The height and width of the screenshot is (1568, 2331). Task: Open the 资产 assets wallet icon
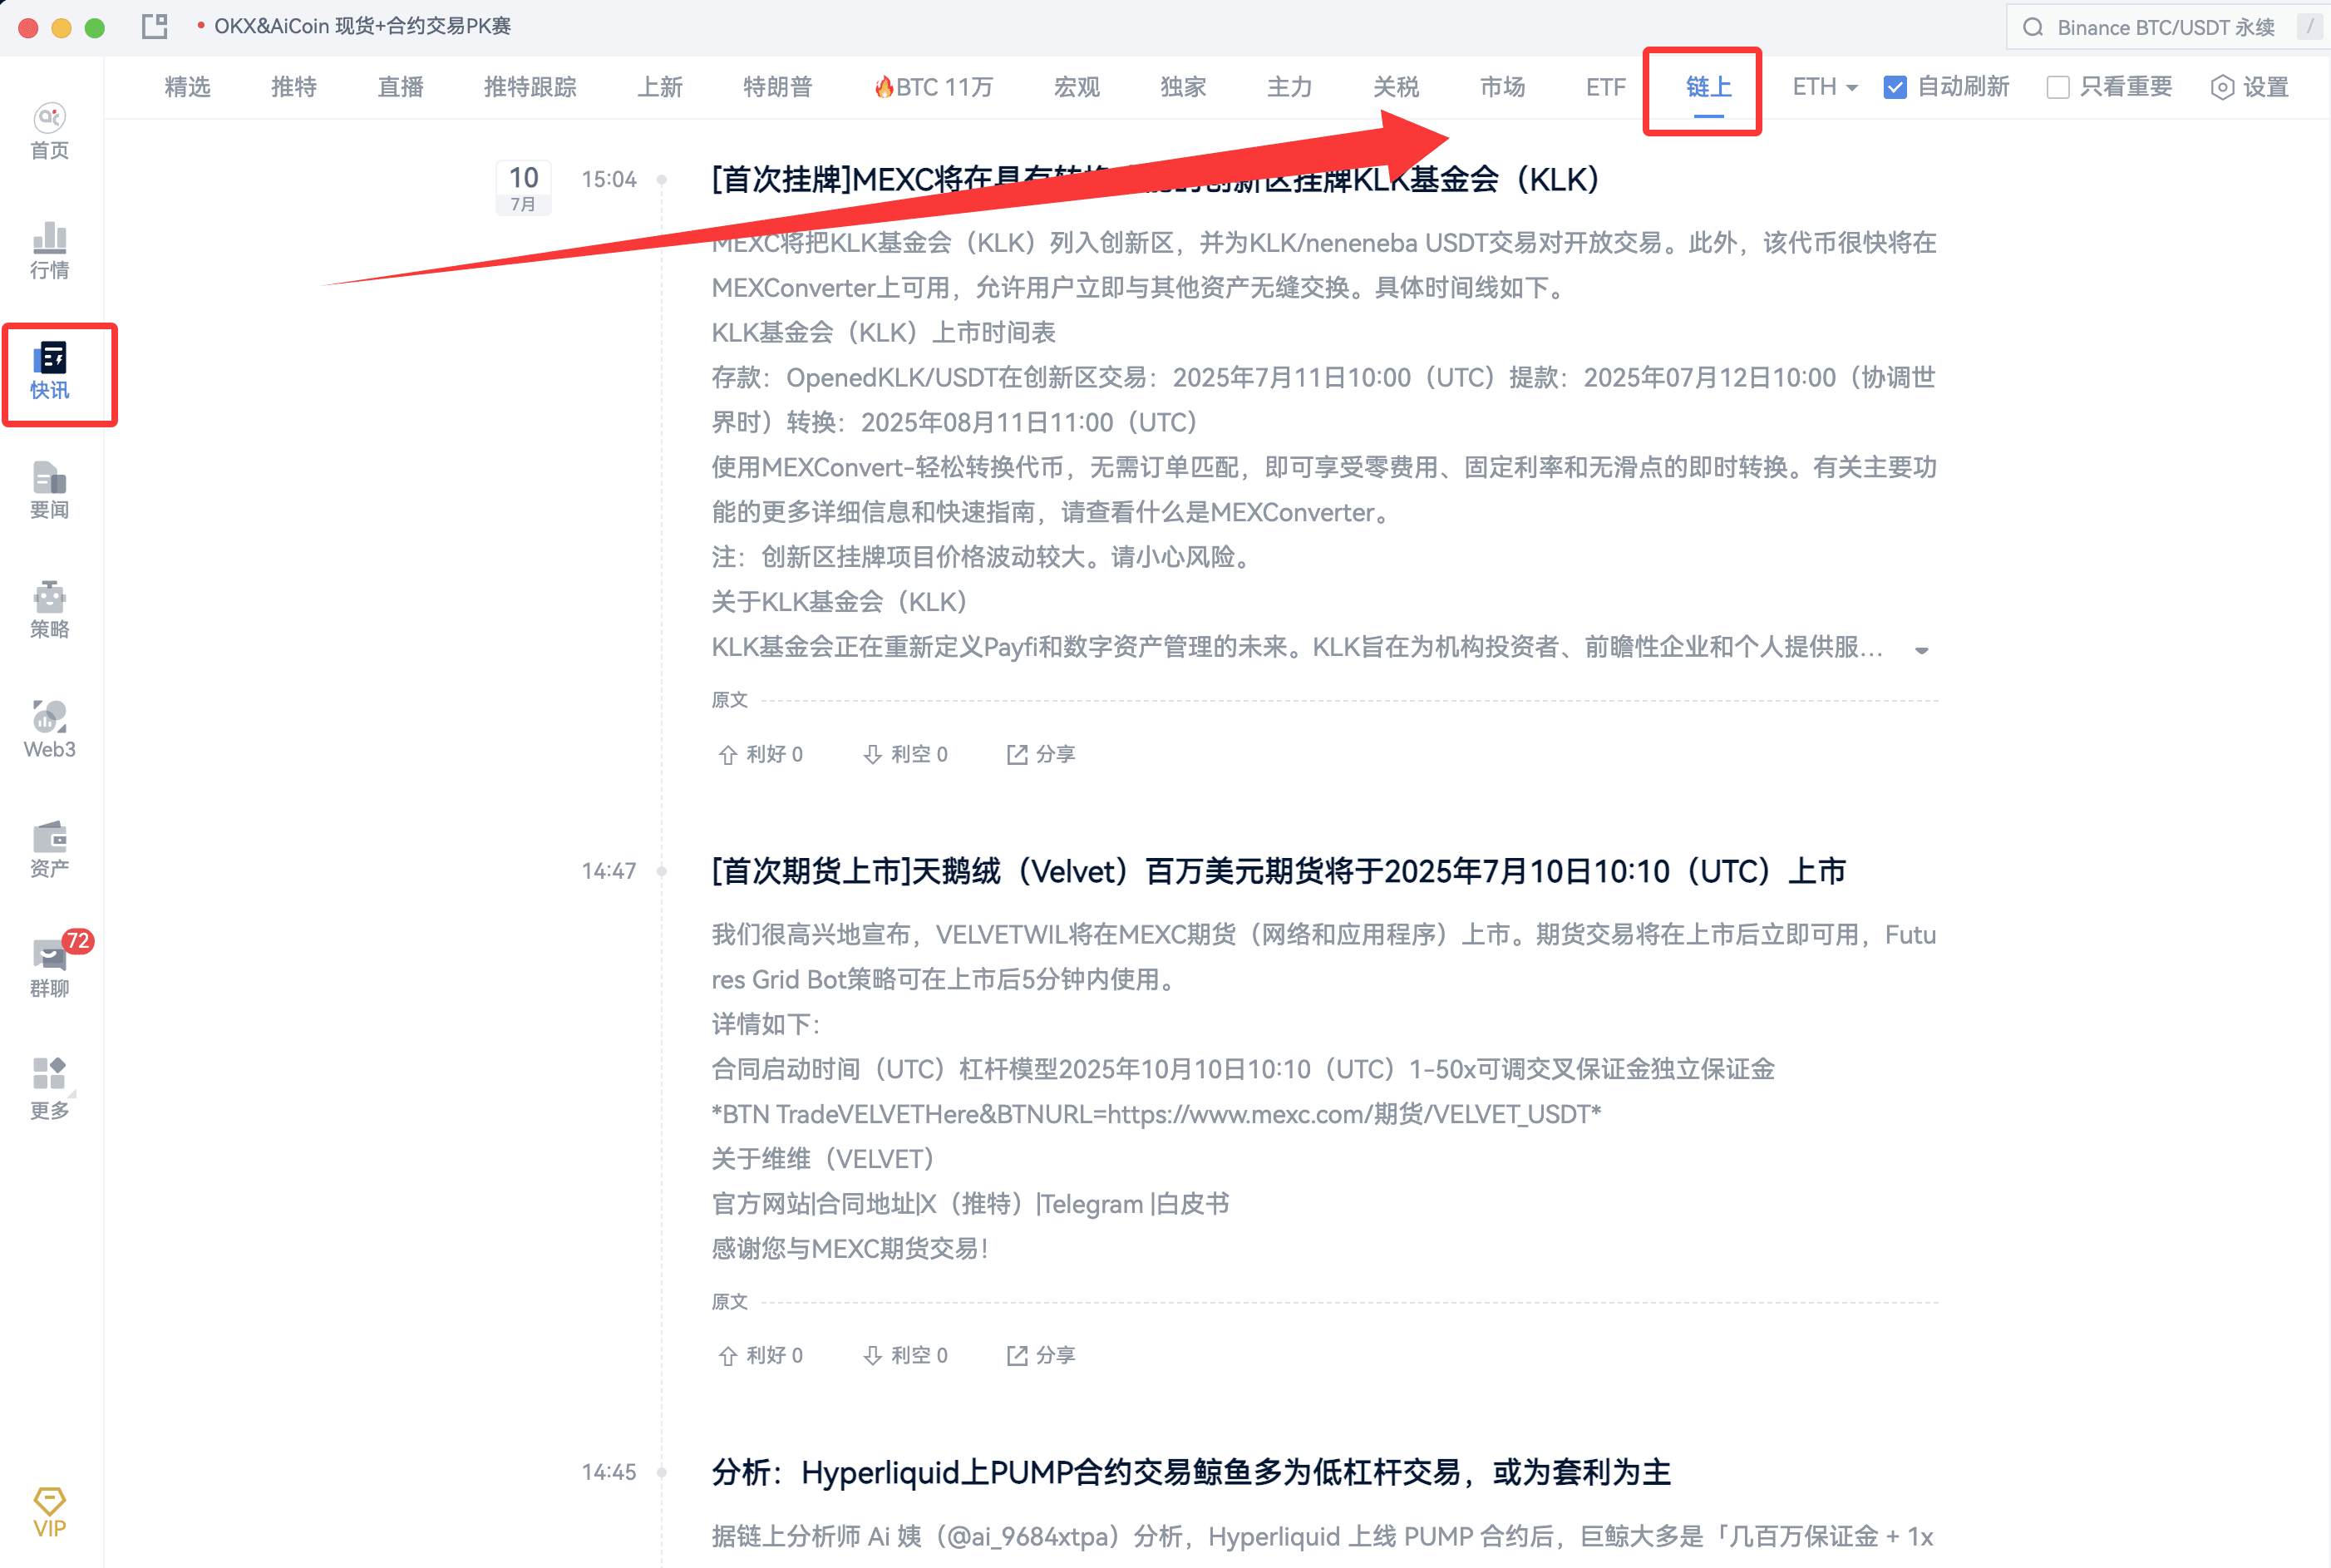pyautogui.click(x=49, y=849)
